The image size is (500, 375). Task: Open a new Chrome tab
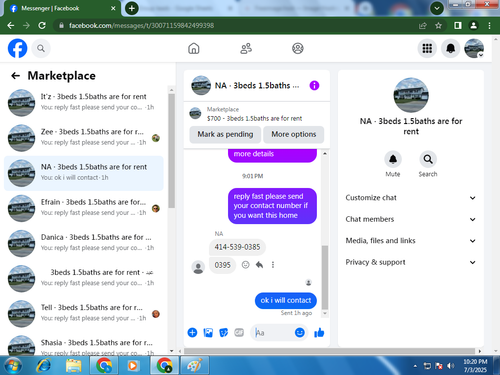coord(132,8)
